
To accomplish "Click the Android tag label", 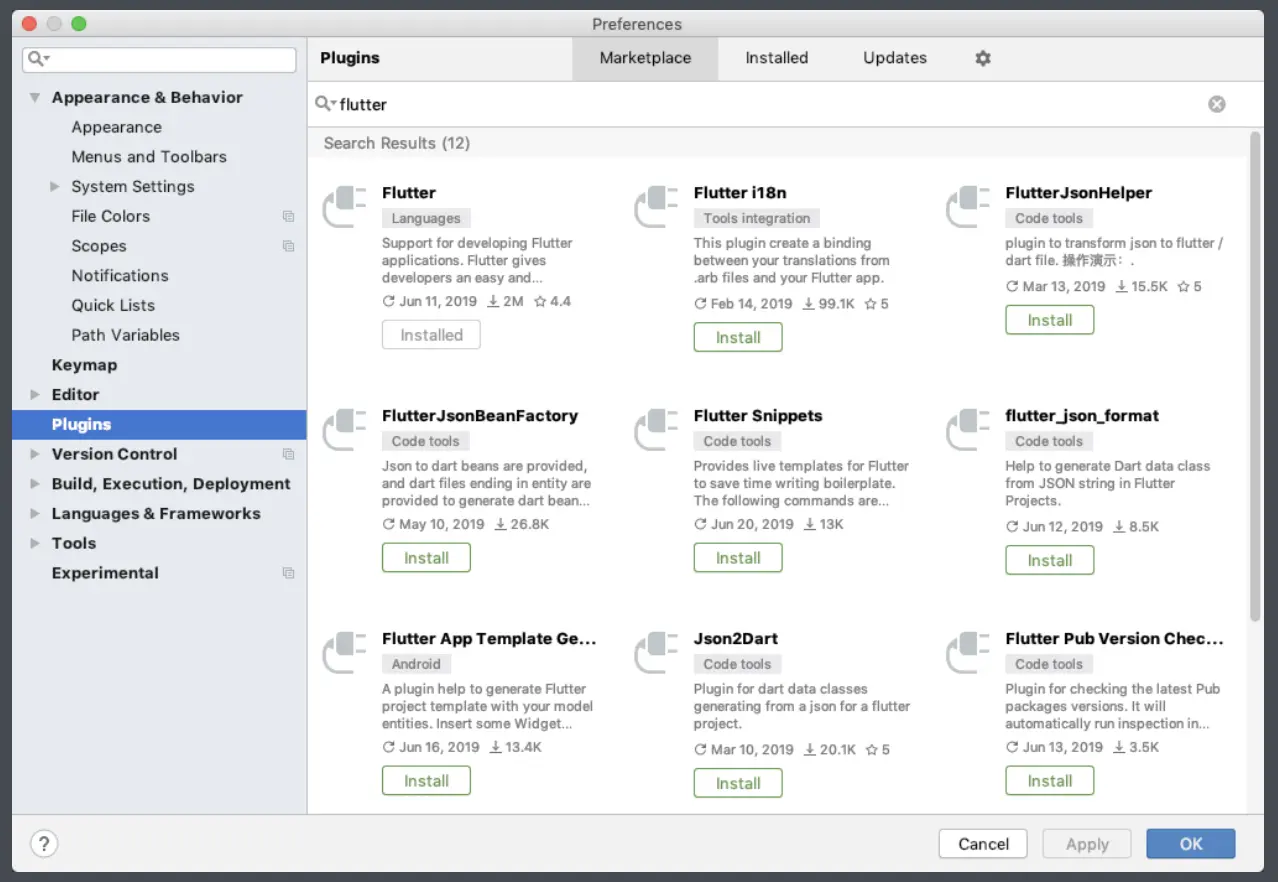I will [416, 664].
